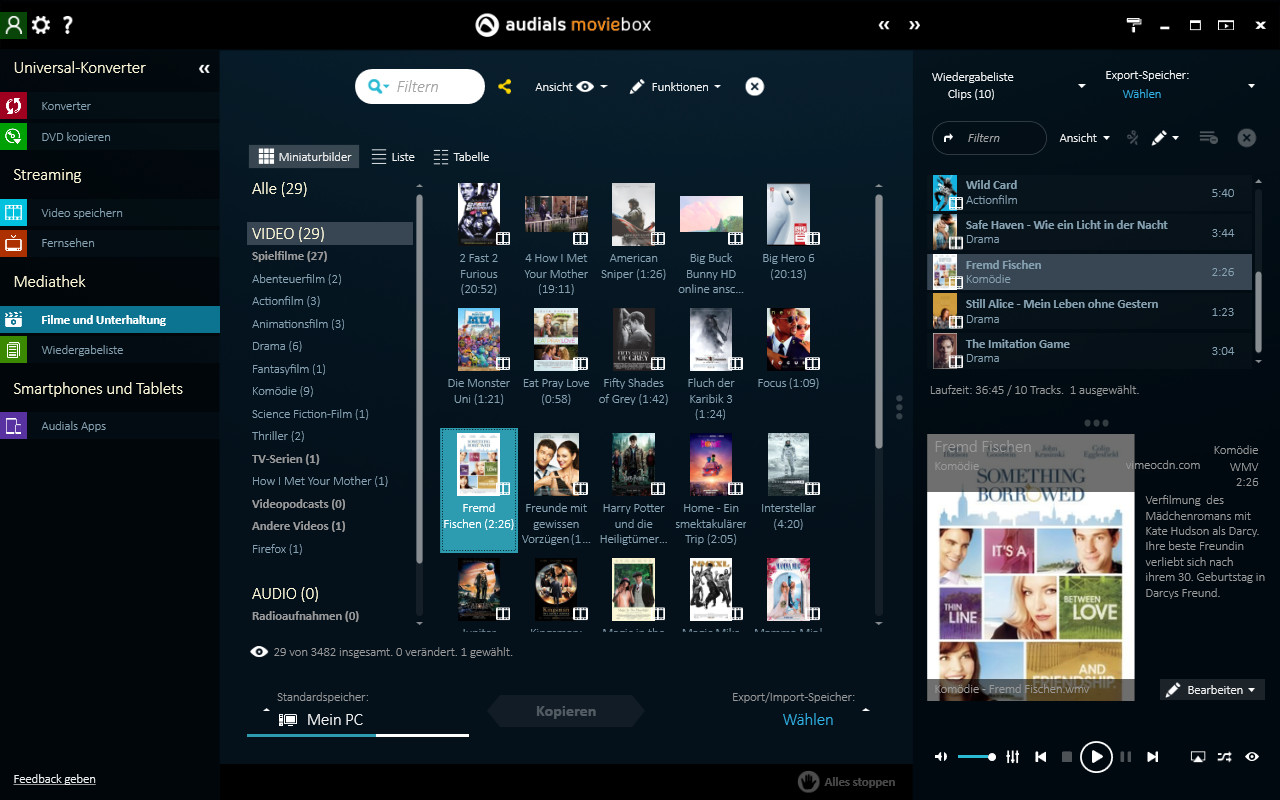
Task: Open Audials Apps in the sidebar
Action: tap(110, 426)
